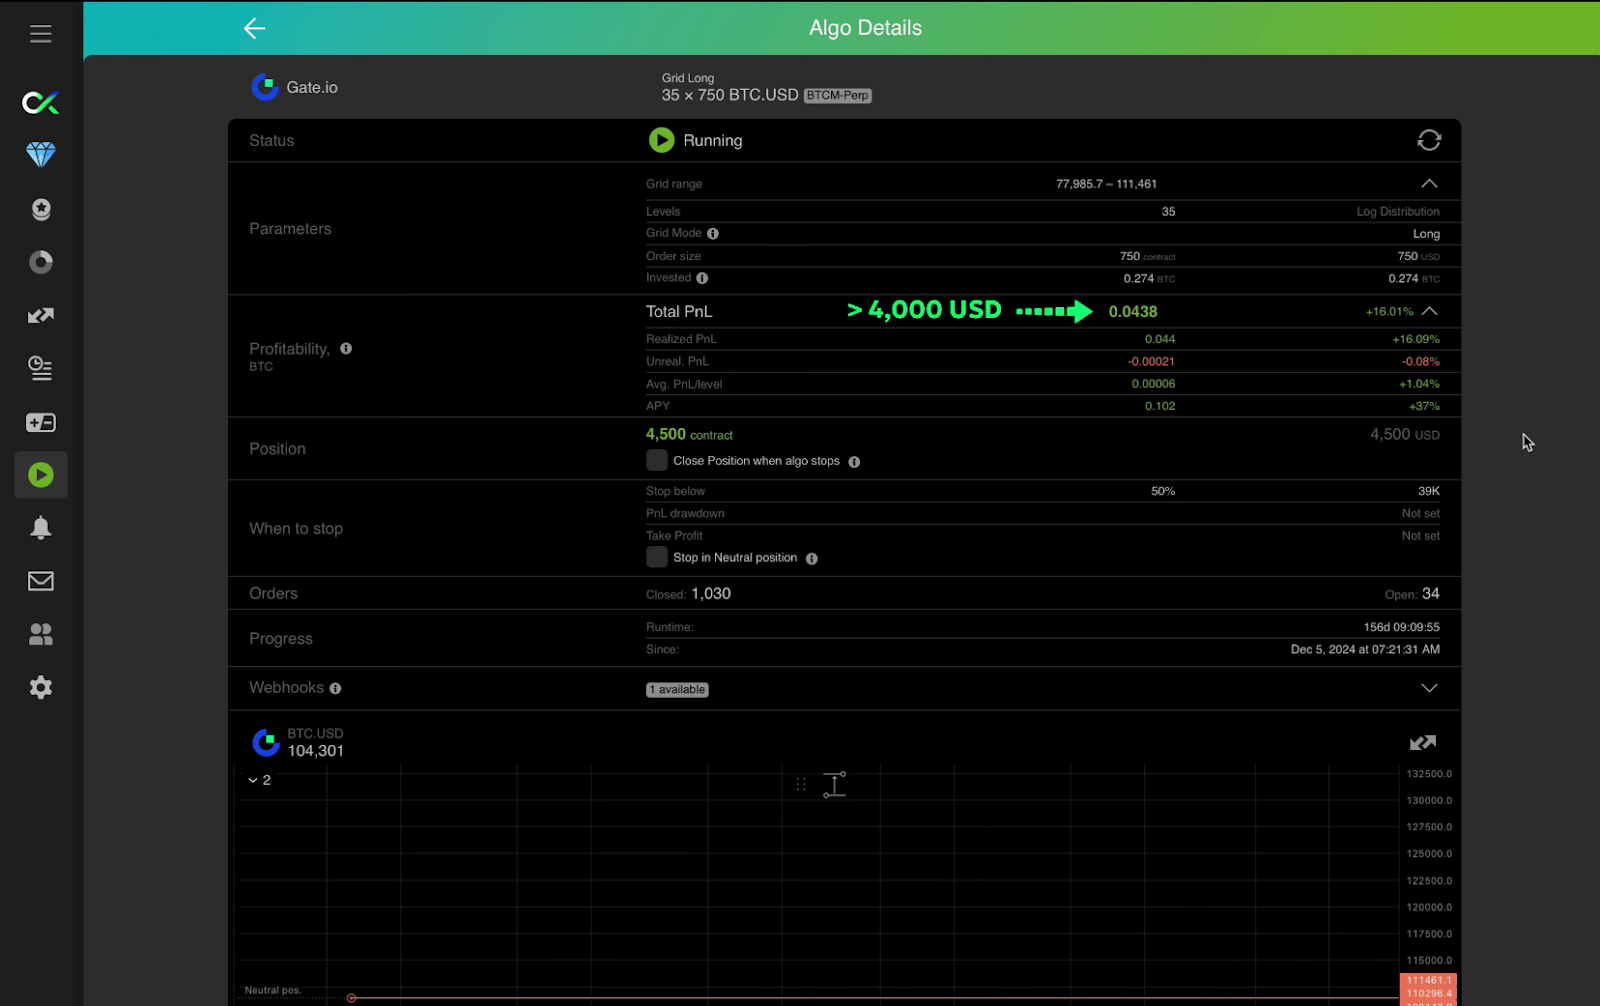Open the settings gear in the sidebar
1600x1006 pixels.
coord(41,687)
